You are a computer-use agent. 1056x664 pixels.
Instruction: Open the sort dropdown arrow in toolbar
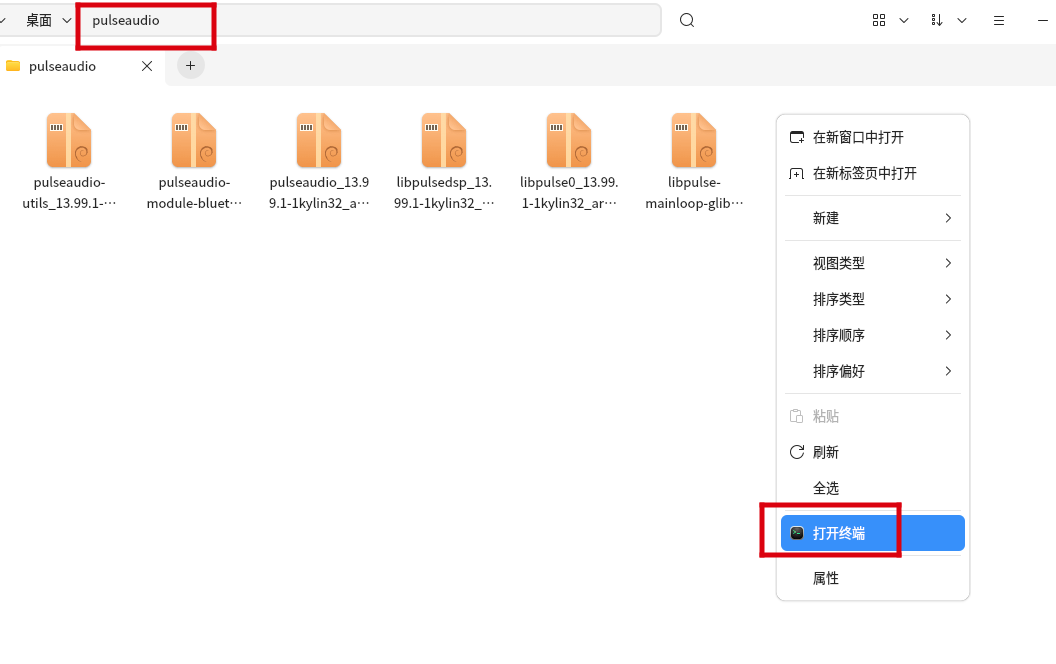(962, 19)
